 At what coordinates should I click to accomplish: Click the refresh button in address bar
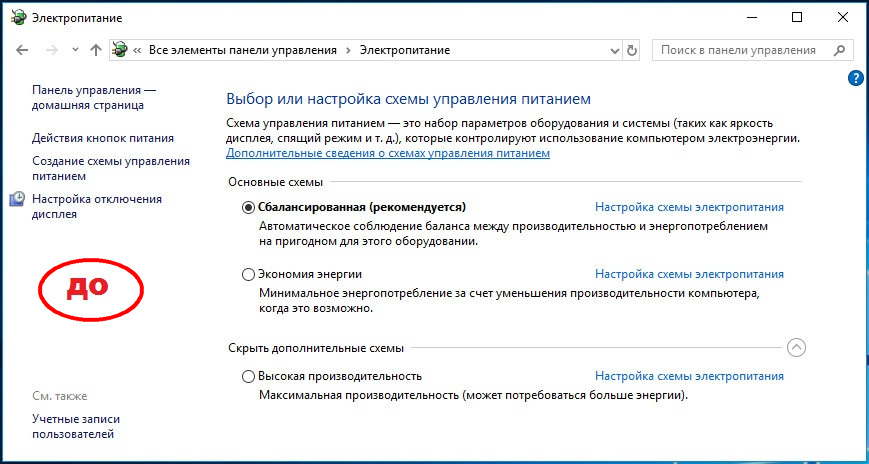631,50
